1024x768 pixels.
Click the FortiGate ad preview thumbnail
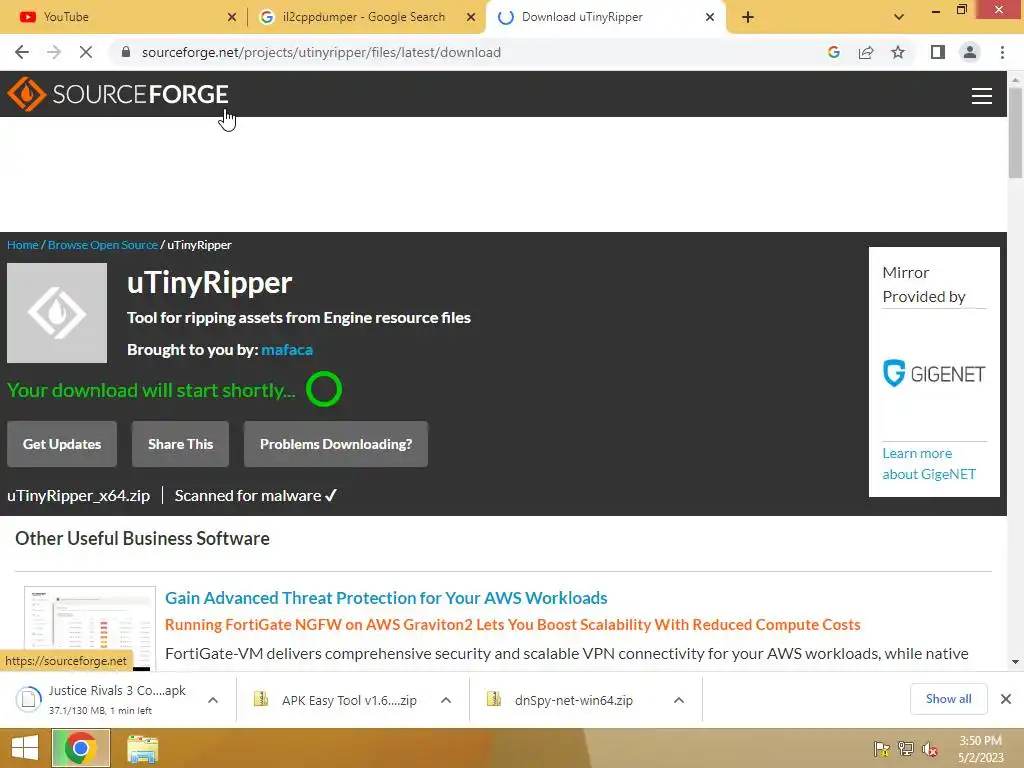click(90, 628)
